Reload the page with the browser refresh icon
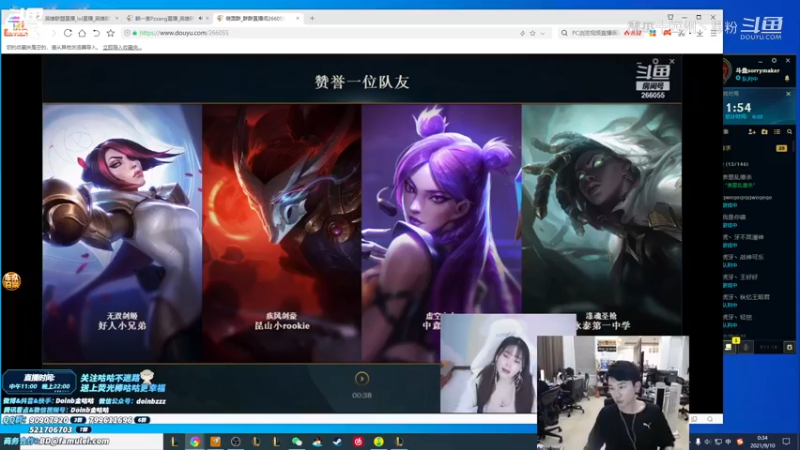The width and height of the screenshot is (800, 450). coord(67,33)
